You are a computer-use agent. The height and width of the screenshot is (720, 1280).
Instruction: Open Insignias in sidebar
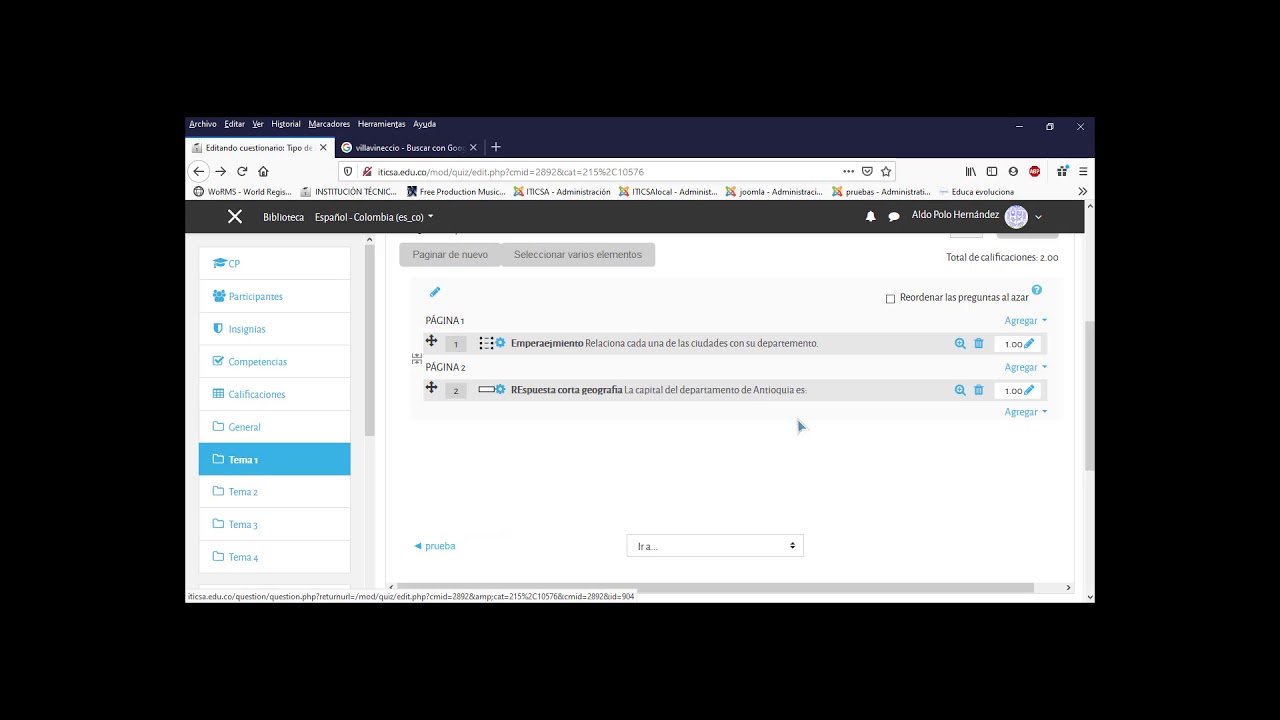coord(274,329)
